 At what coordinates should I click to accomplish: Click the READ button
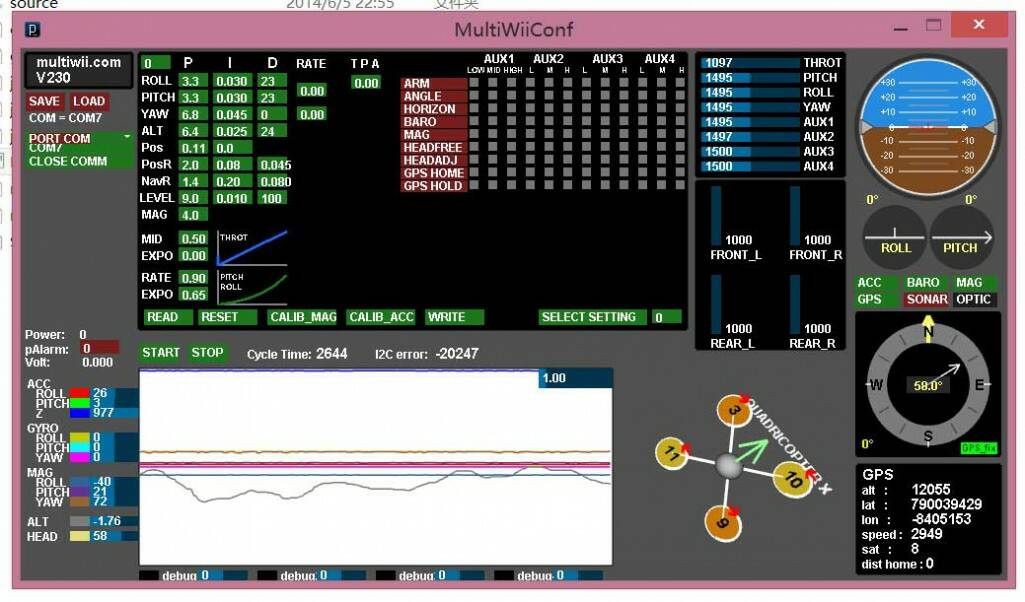pyautogui.click(x=167, y=317)
